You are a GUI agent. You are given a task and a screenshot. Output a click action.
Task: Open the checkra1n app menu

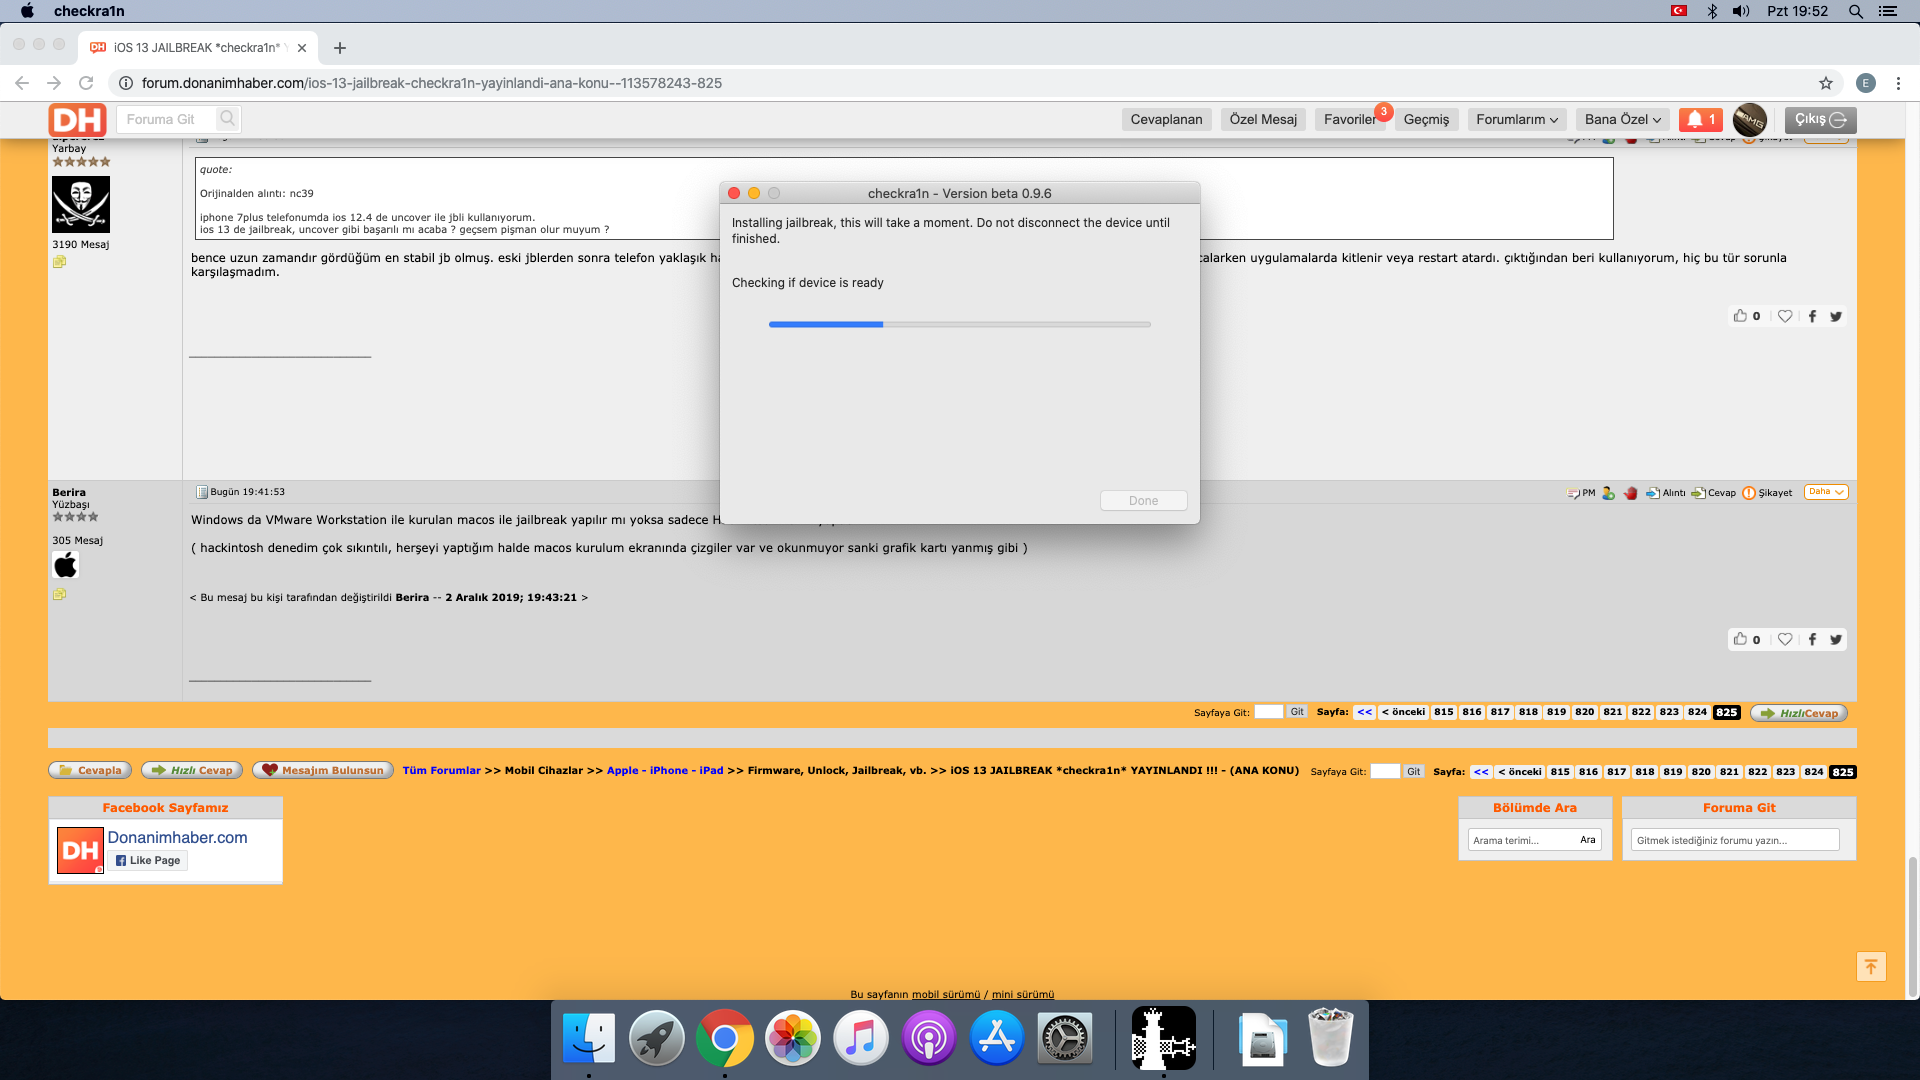click(89, 11)
